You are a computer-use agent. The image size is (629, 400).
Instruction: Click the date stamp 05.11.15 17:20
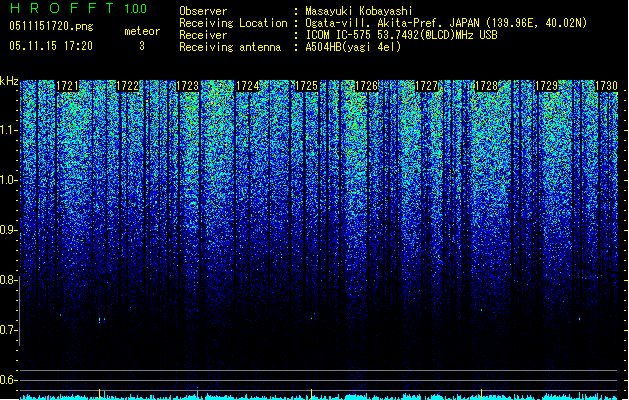51,46
